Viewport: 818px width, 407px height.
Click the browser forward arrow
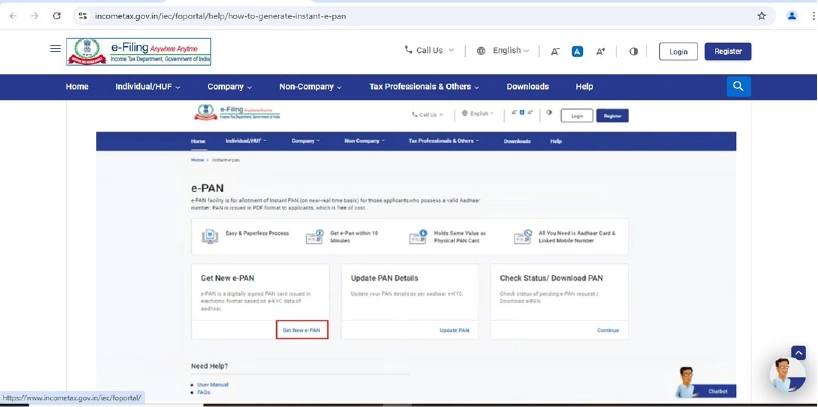pos(34,16)
